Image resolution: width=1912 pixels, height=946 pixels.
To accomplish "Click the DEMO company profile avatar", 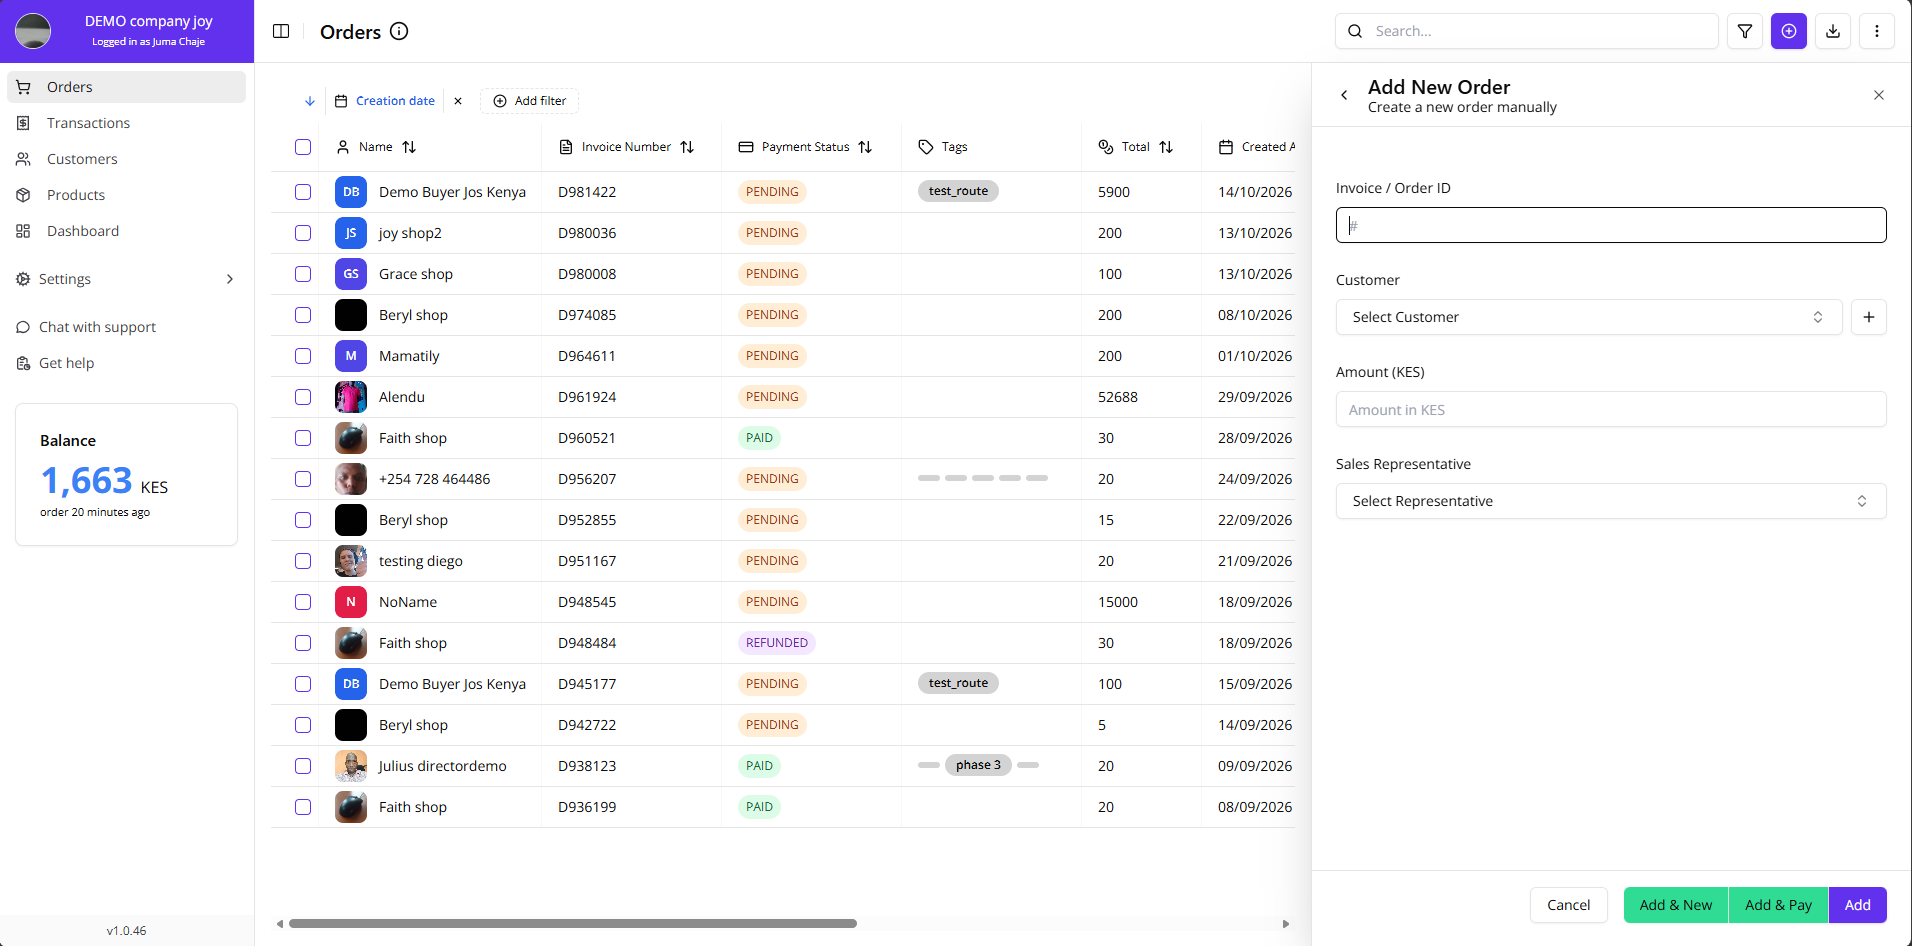I will coord(33,31).
